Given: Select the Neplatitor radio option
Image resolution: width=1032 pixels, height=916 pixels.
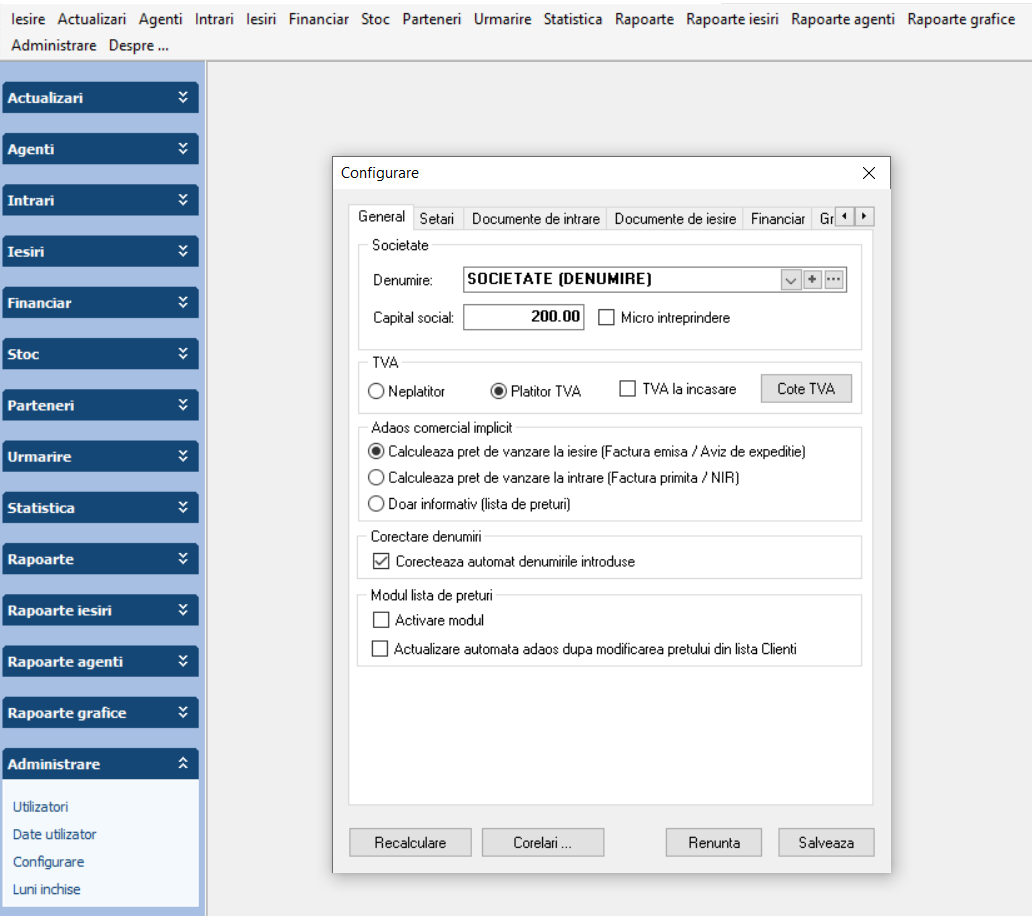Looking at the screenshot, I should pos(376,391).
